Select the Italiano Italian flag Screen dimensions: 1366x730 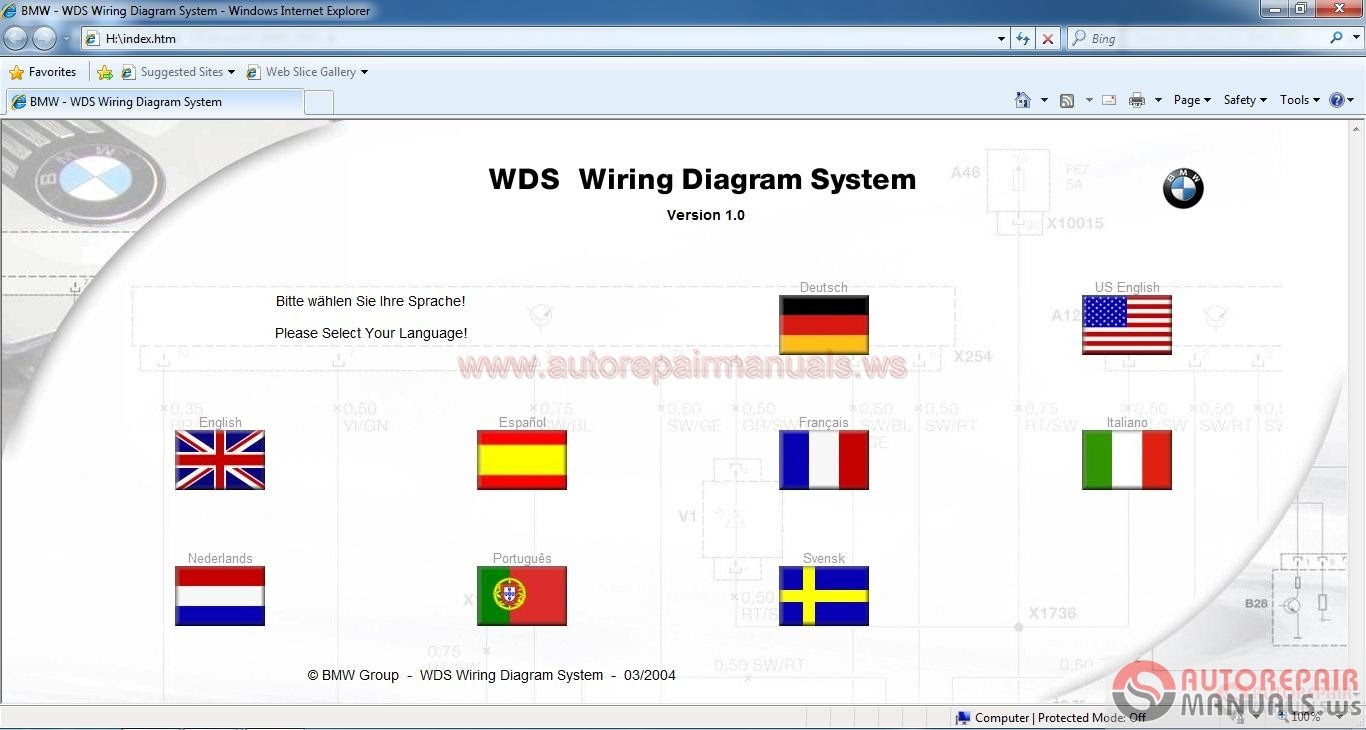1127,460
